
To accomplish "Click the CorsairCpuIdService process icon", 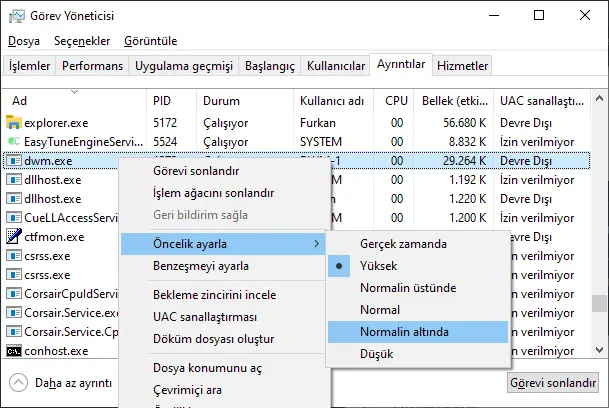I will point(14,293).
